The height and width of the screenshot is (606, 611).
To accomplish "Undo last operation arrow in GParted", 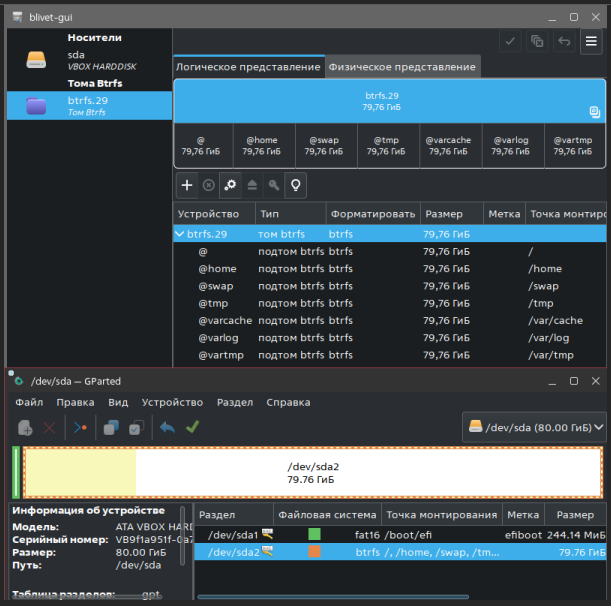I will pyautogui.click(x=168, y=428).
